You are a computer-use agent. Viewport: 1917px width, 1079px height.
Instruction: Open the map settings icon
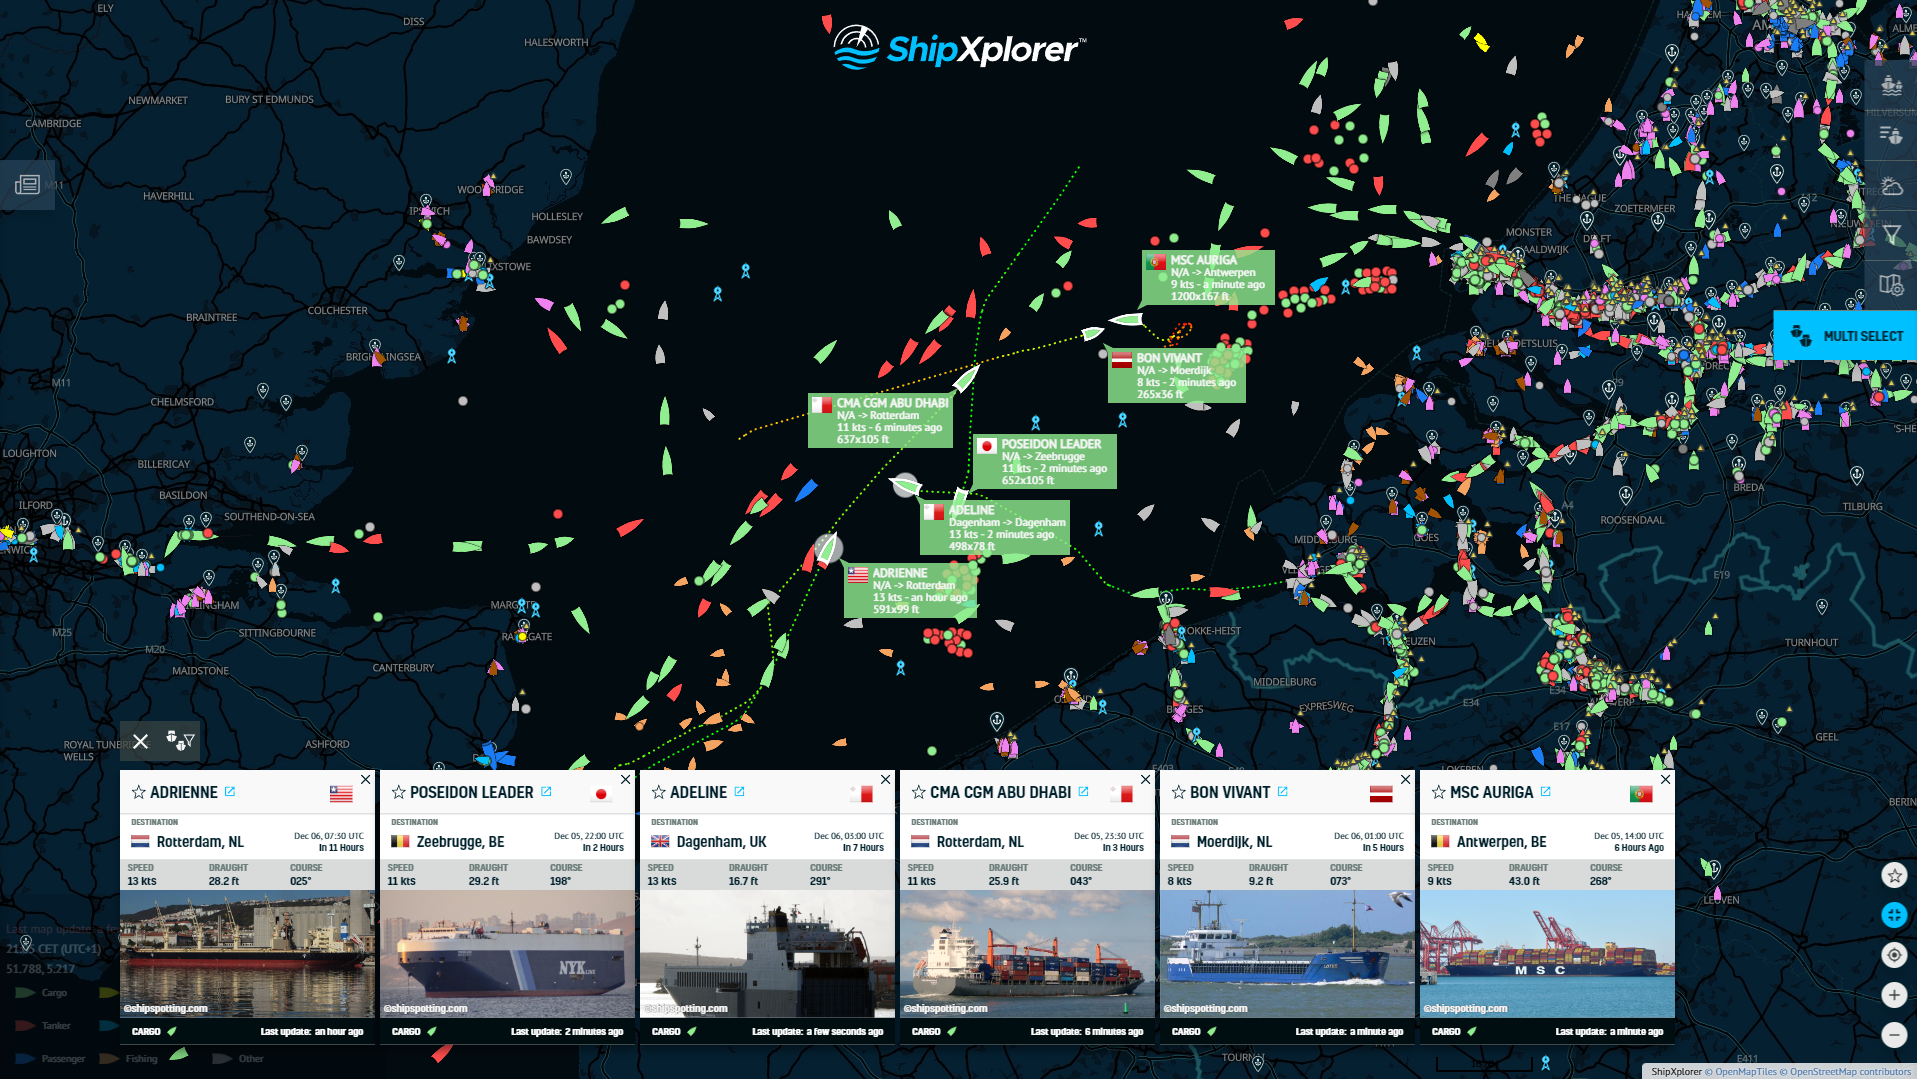tap(1891, 285)
